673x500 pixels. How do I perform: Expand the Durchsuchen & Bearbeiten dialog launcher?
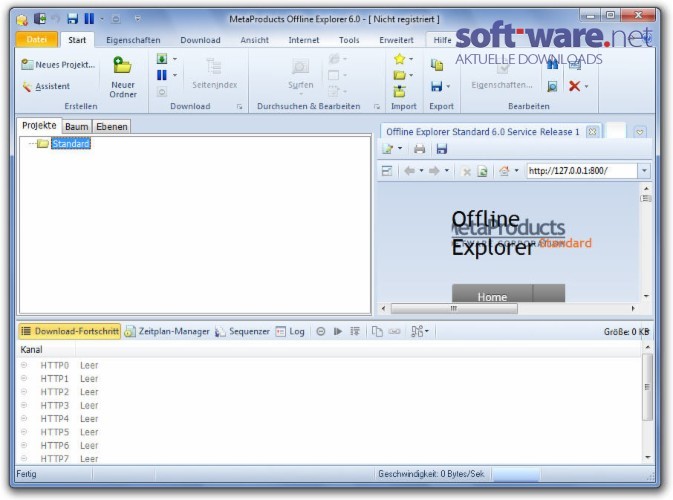(377, 106)
